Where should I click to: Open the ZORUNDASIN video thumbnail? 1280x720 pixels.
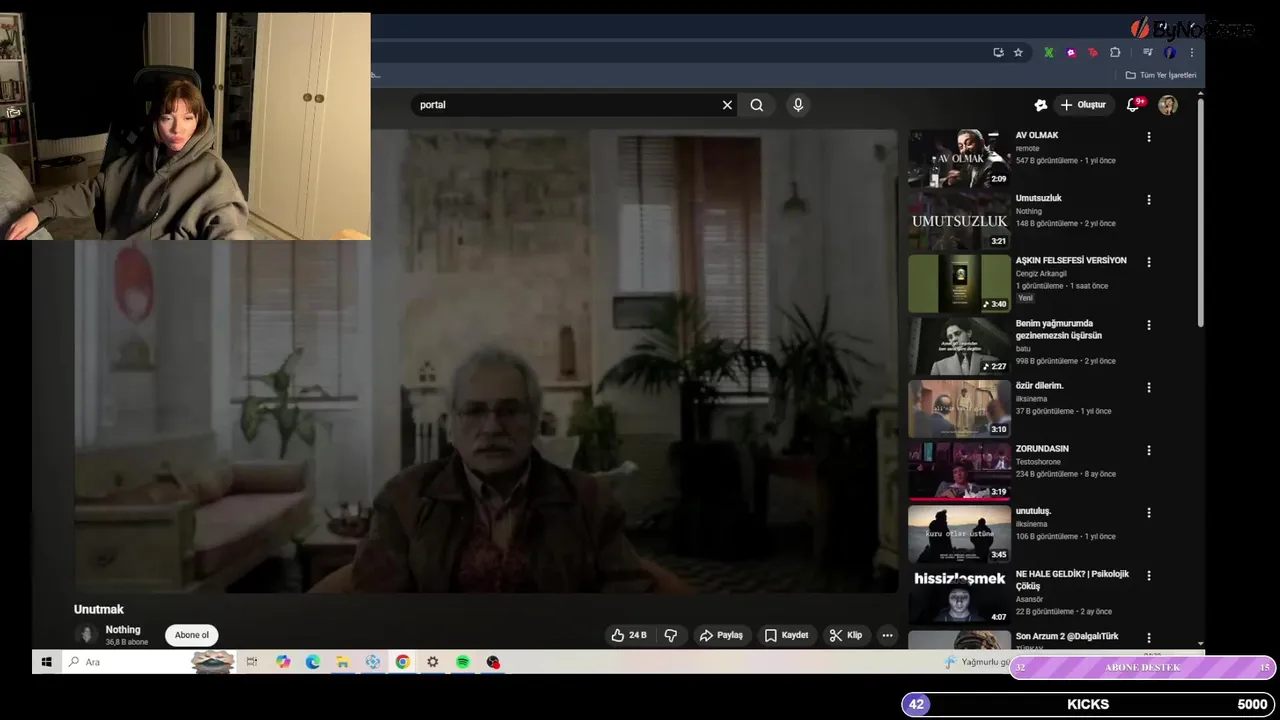(959, 471)
